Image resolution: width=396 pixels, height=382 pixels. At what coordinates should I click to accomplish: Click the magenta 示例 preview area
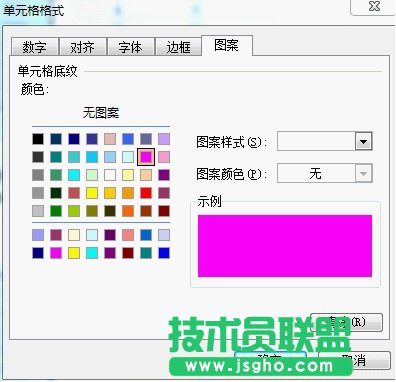click(x=285, y=246)
